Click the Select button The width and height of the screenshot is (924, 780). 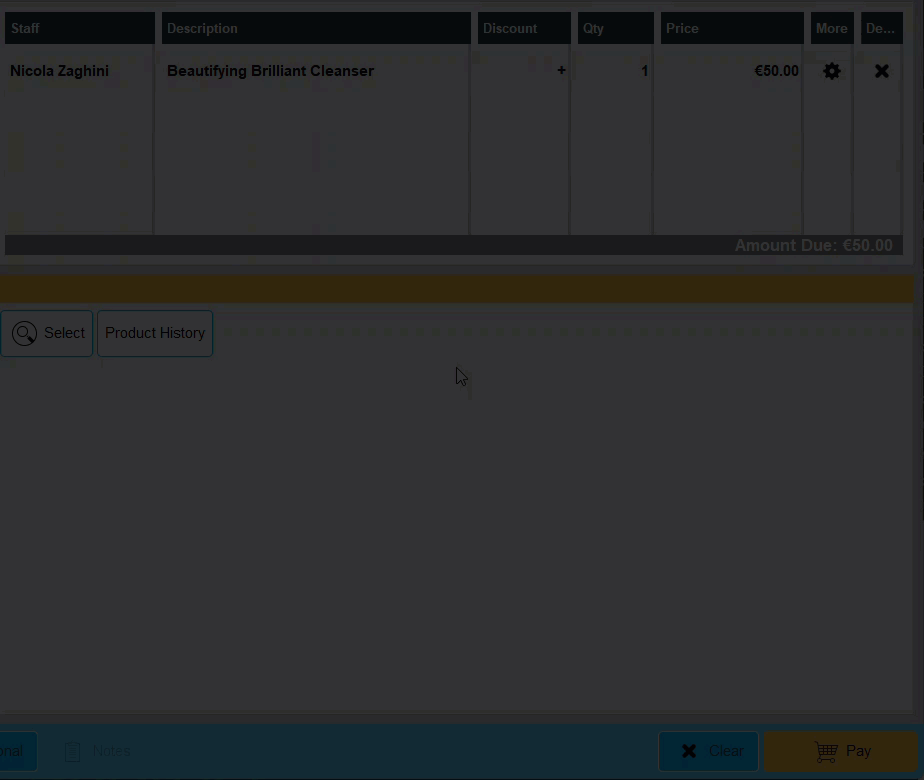click(x=47, y=333)
